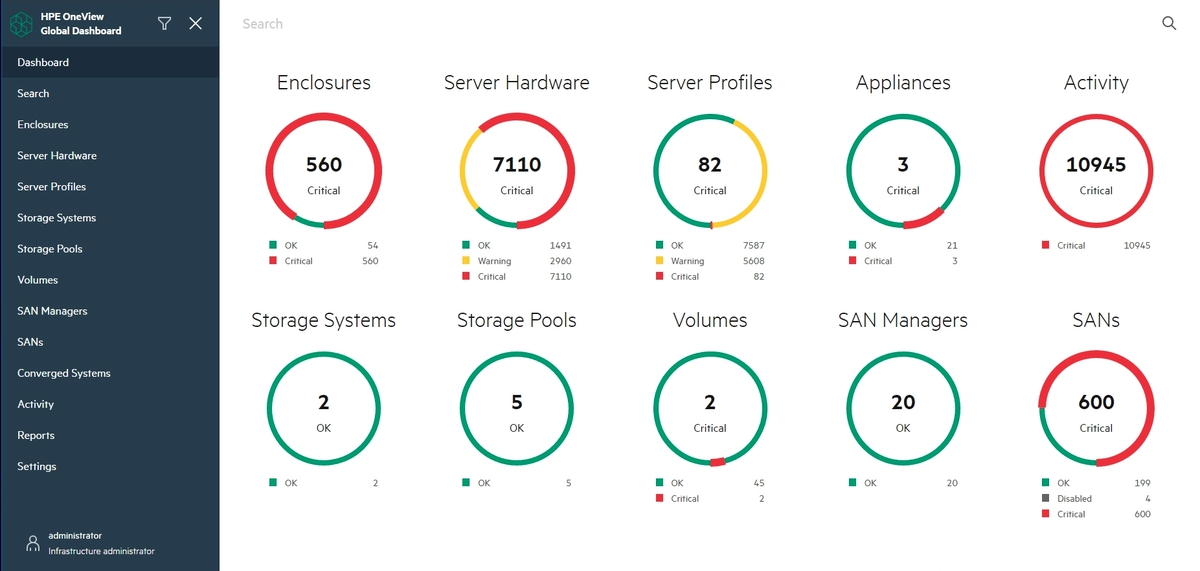This screenshot has width=1200, height=571.
Task: Click the Activity 10945 donut chart
Action: coord(1096,171)
